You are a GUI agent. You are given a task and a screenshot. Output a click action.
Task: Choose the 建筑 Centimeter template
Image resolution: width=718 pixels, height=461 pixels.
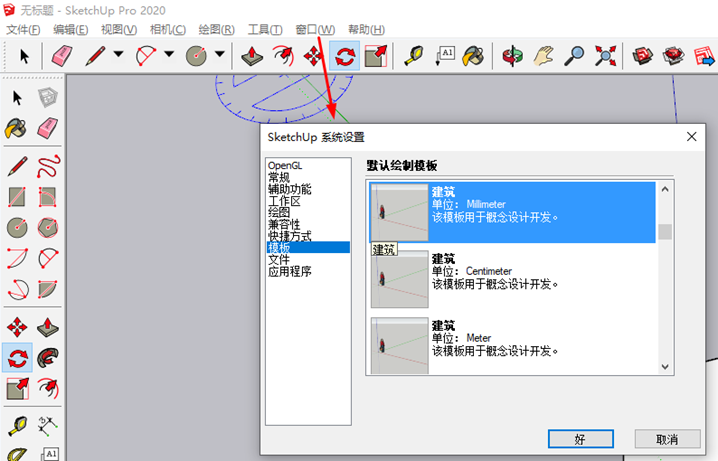pyautogui.click(x=512, y=279)
